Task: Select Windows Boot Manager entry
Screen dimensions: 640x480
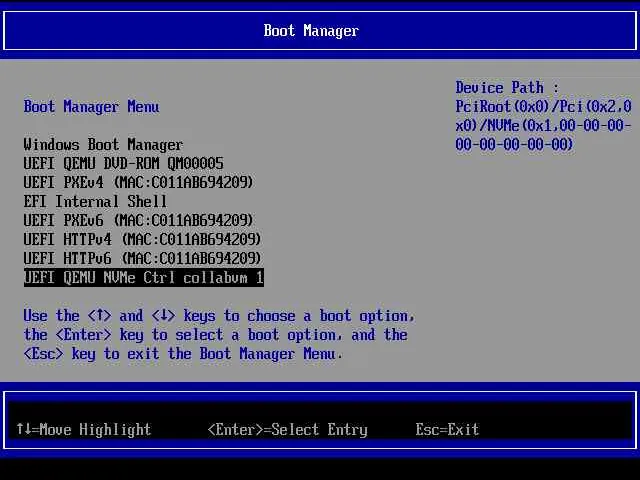Action: 103,144
